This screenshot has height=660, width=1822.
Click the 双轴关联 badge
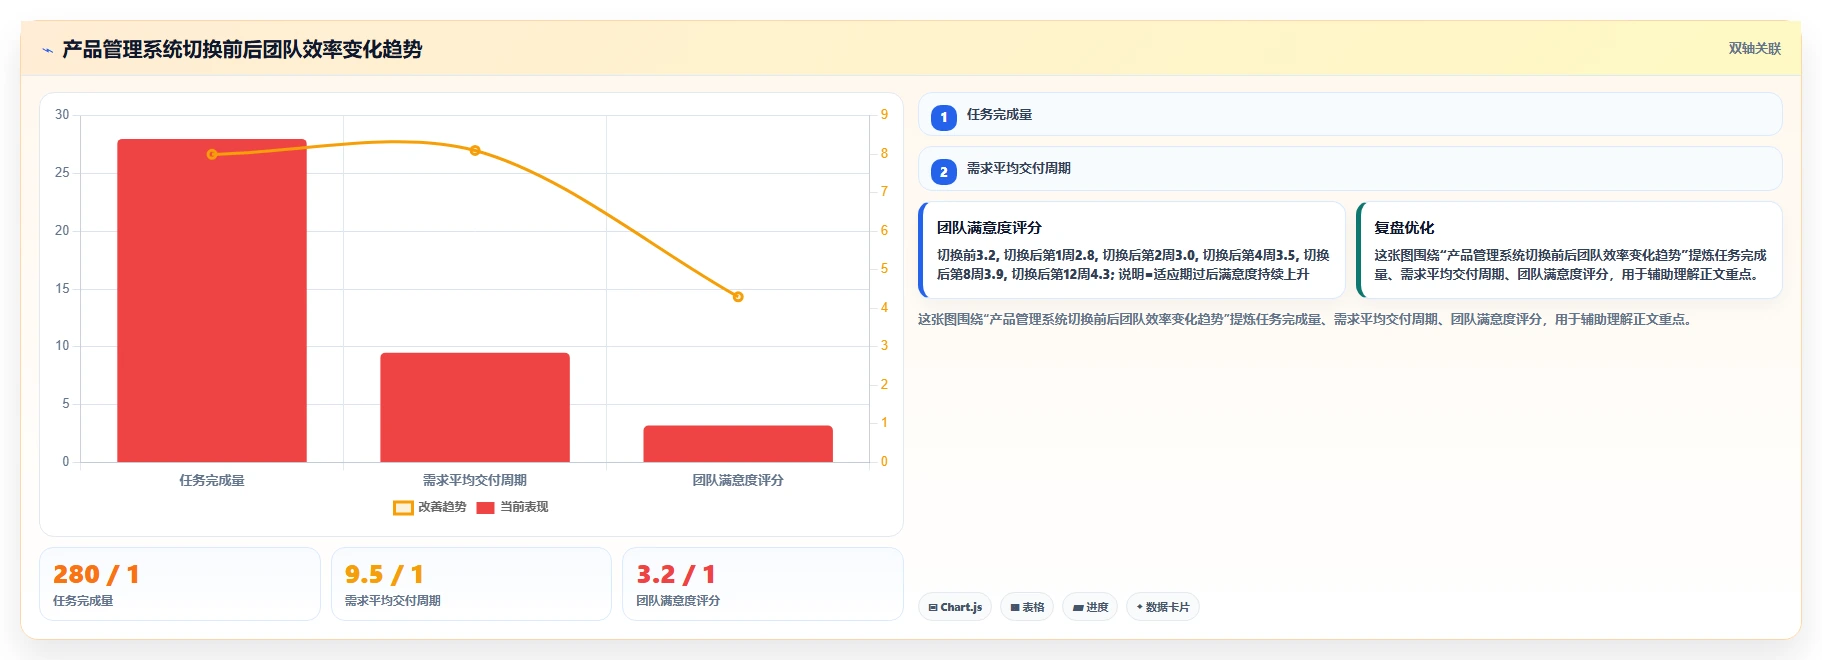pos(1755,49)
